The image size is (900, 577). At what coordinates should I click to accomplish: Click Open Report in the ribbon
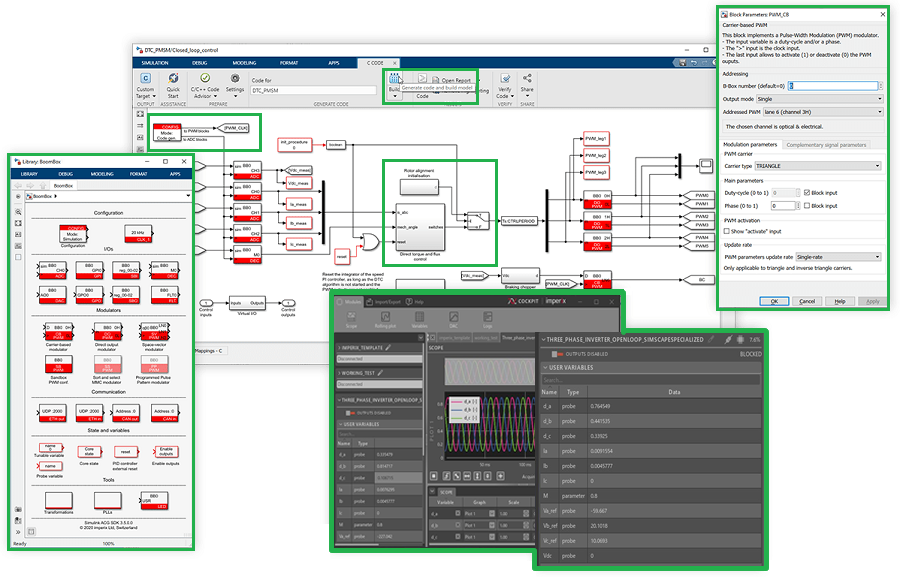(452, 80)
